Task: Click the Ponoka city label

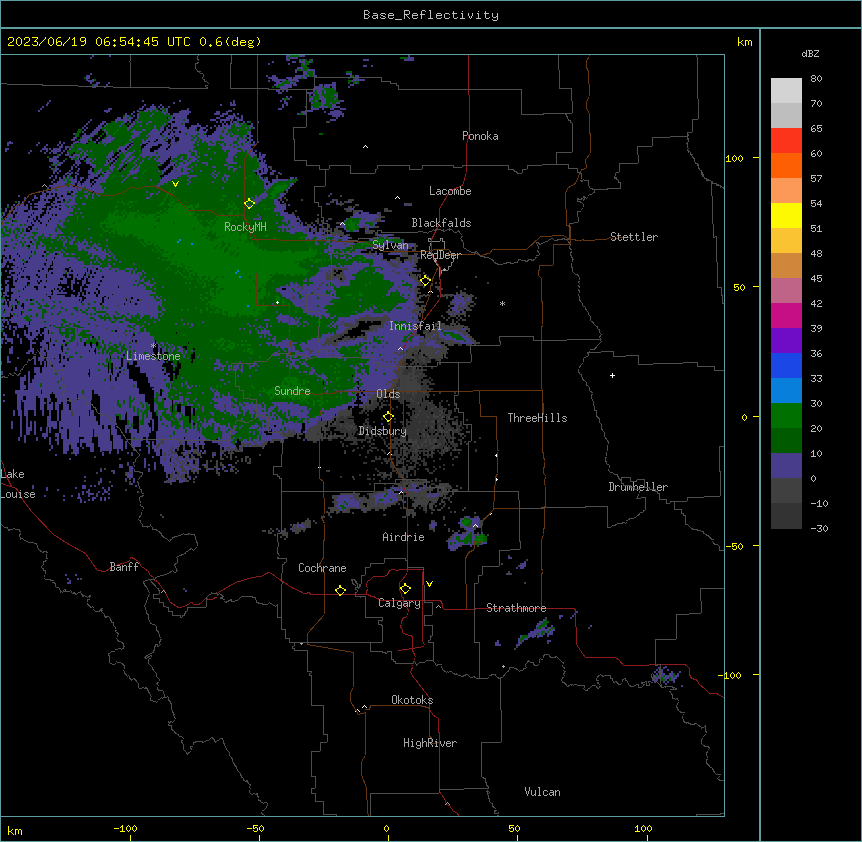Action: coord(480,136)
